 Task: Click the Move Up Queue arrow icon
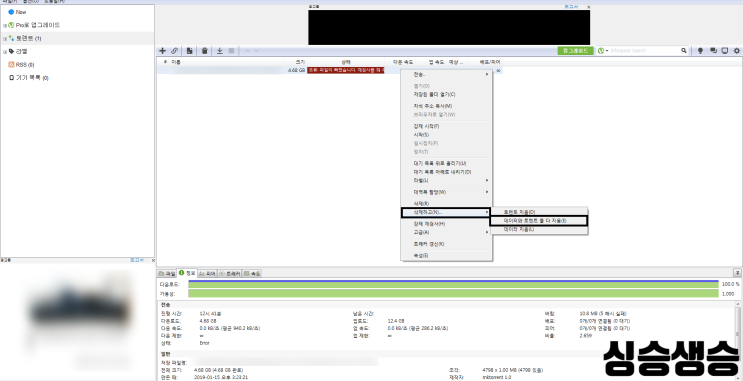point(247,51)
